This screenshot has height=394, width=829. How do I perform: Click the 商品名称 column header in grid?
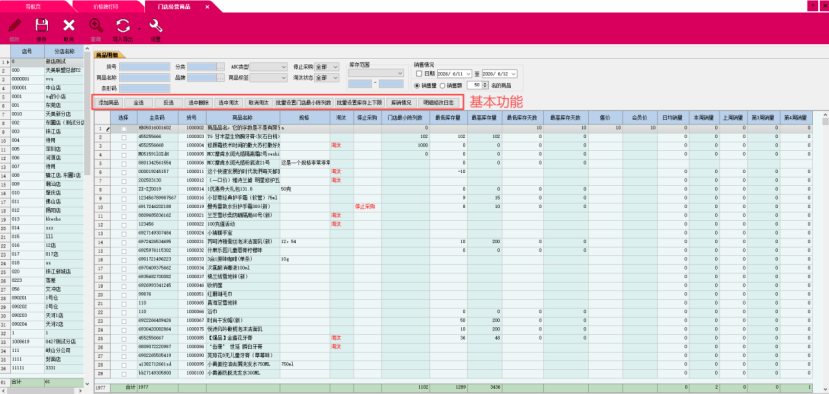point(243,117)
